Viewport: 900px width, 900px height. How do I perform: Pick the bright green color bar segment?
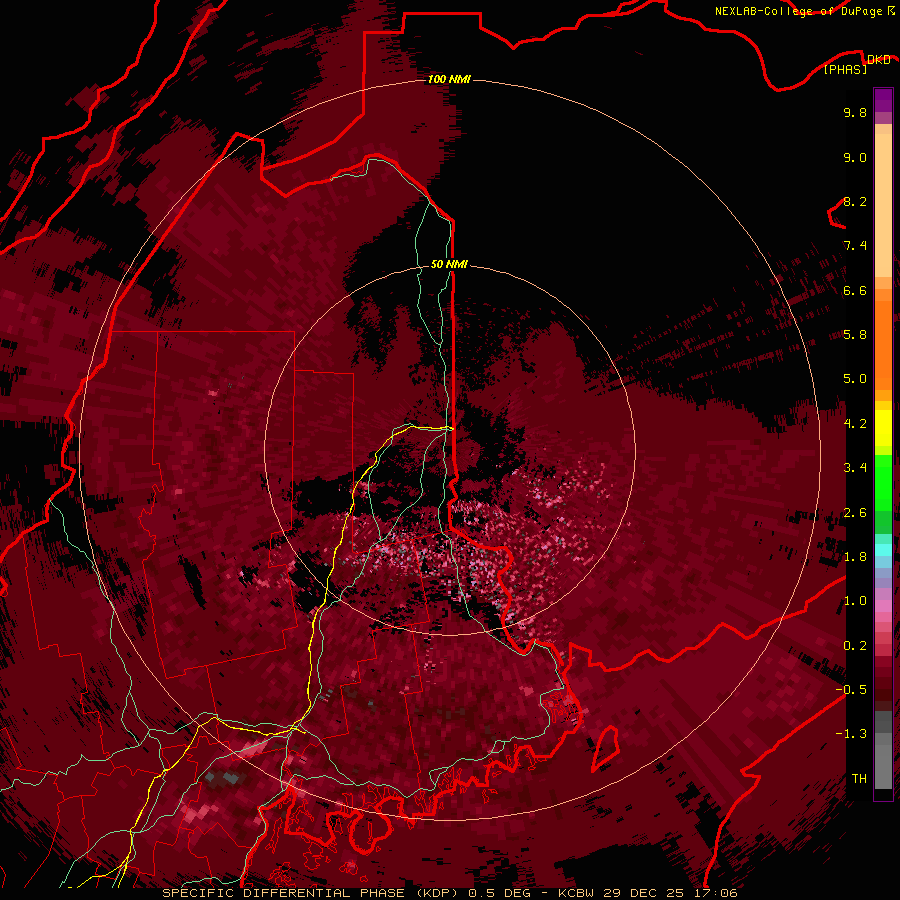883,482
